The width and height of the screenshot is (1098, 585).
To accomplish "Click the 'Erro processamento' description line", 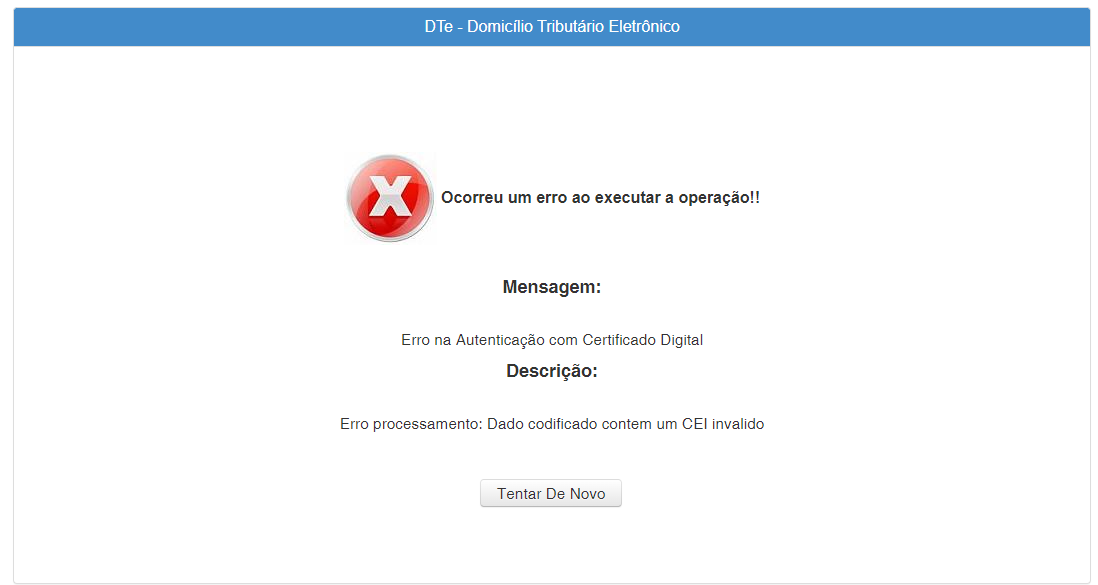I will 551,424.
